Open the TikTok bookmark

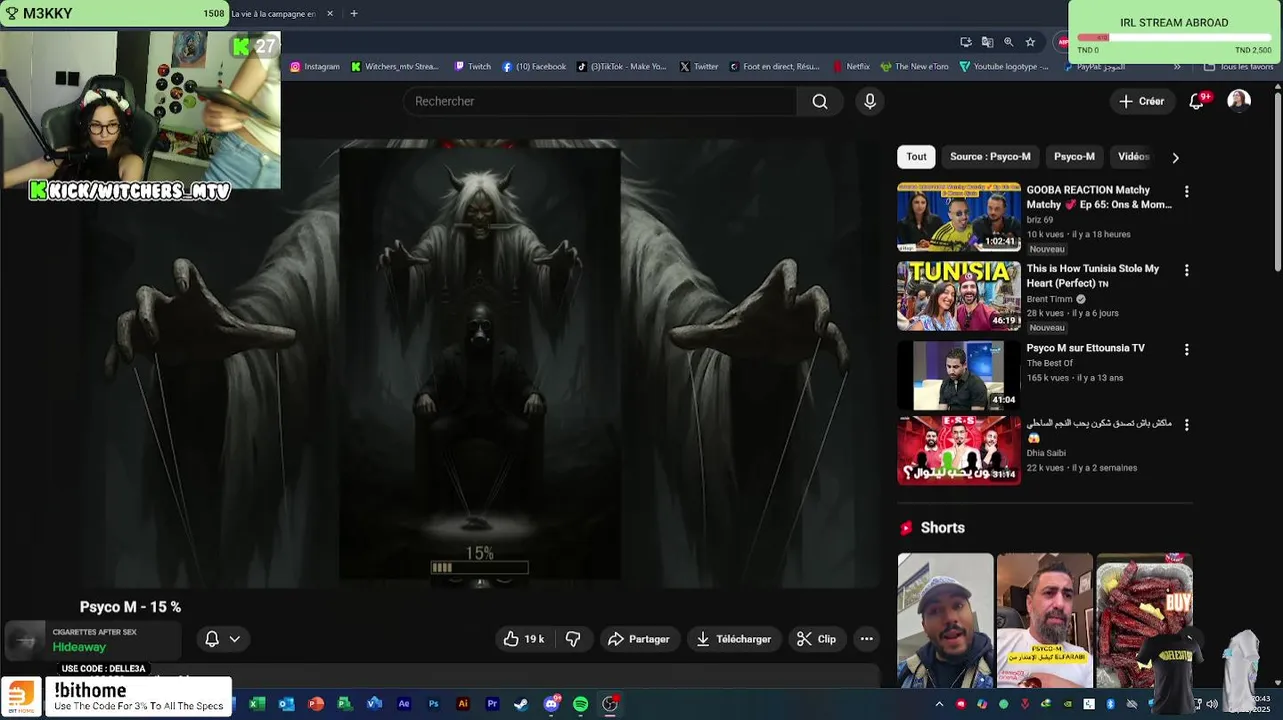pos(622,67)
